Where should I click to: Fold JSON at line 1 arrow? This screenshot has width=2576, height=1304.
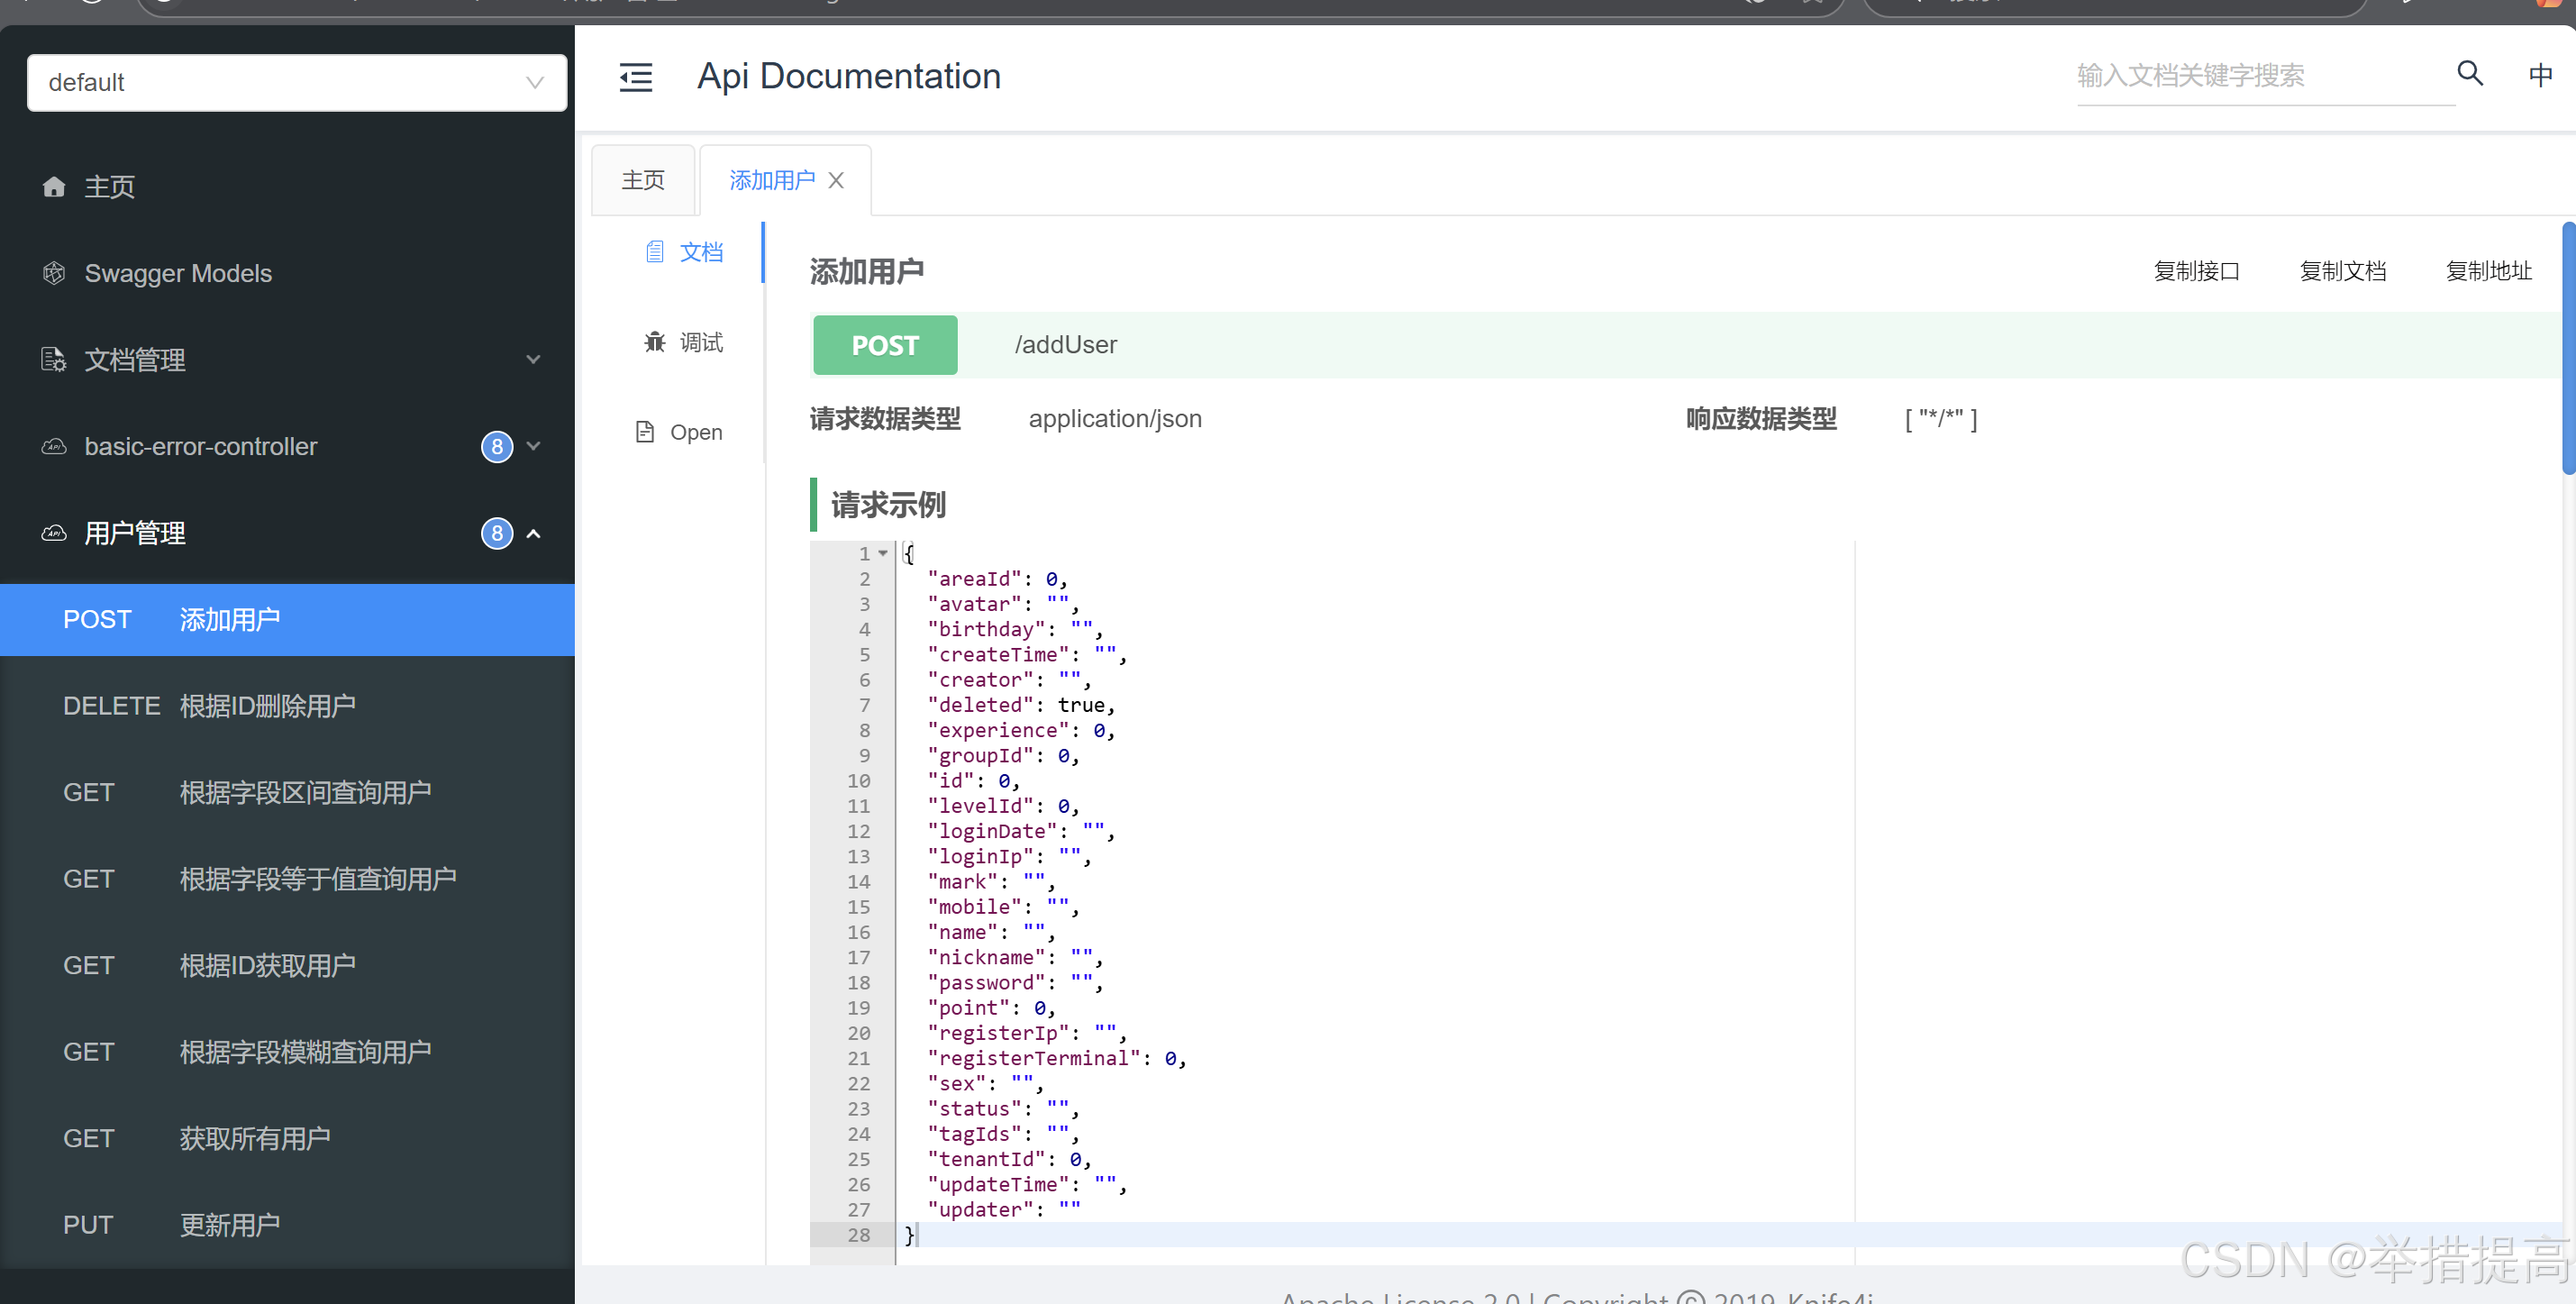[883, 553]
